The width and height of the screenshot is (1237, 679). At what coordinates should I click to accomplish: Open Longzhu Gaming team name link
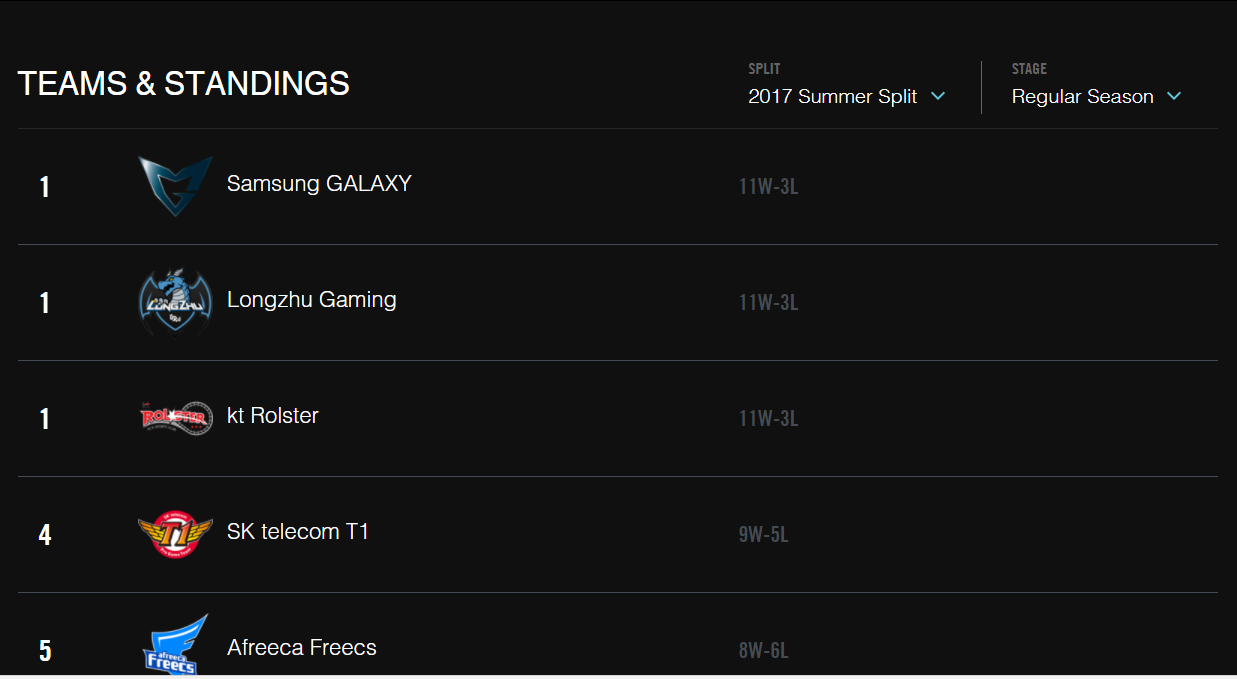point(312,300)
